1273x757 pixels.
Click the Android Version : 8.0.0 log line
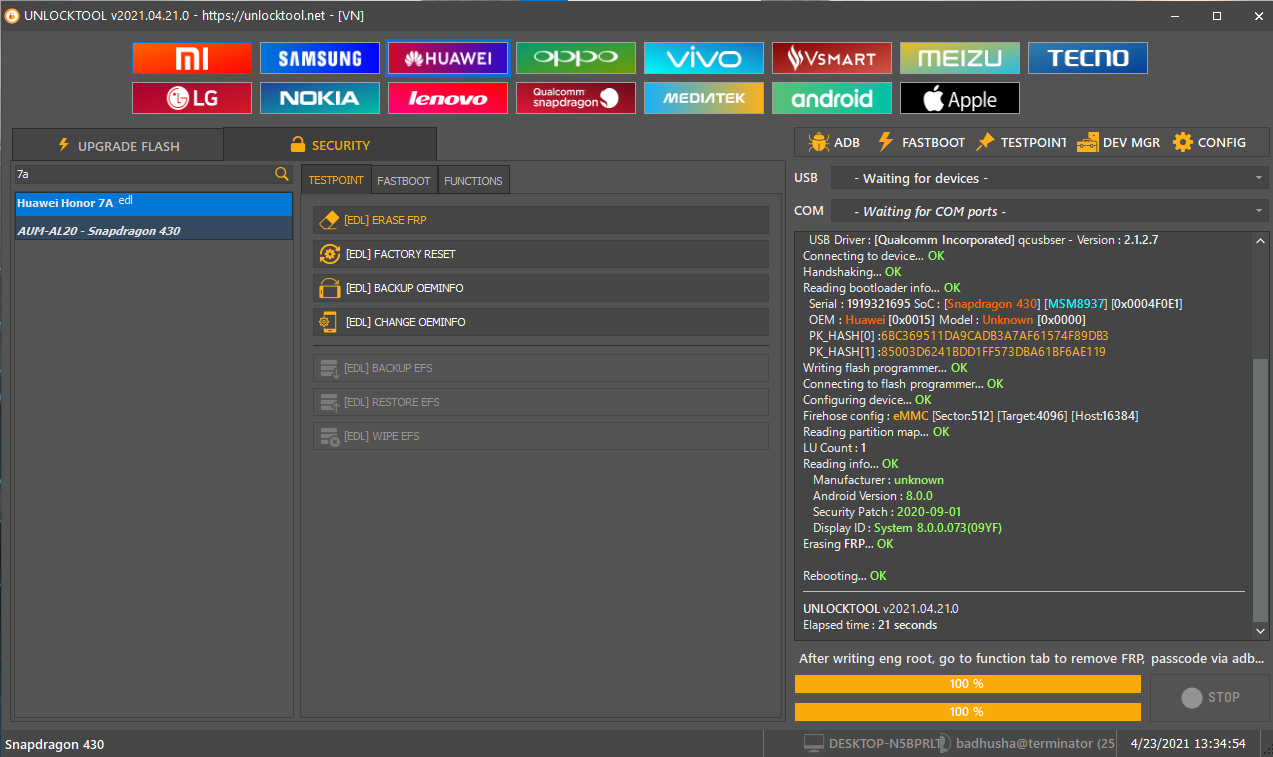point(873,496)
